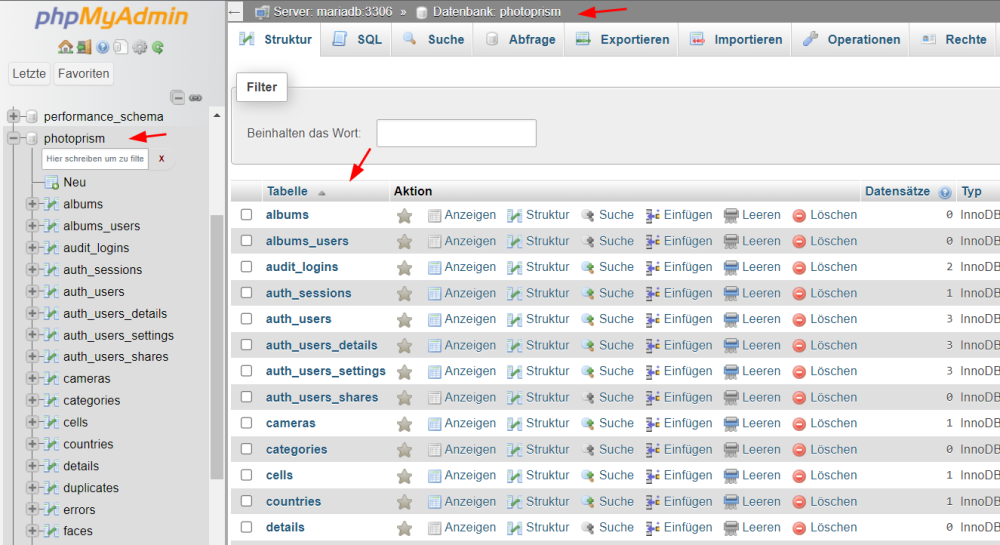1000x545 pixels.
Task: Clear the tree filter with red X
Action: 161,159
